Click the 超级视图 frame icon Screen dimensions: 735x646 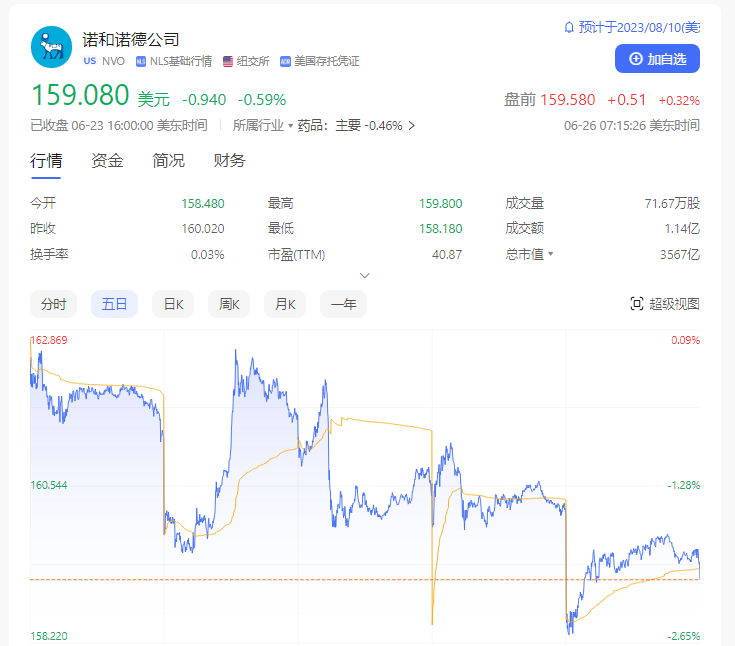click(x=637, y=304)
